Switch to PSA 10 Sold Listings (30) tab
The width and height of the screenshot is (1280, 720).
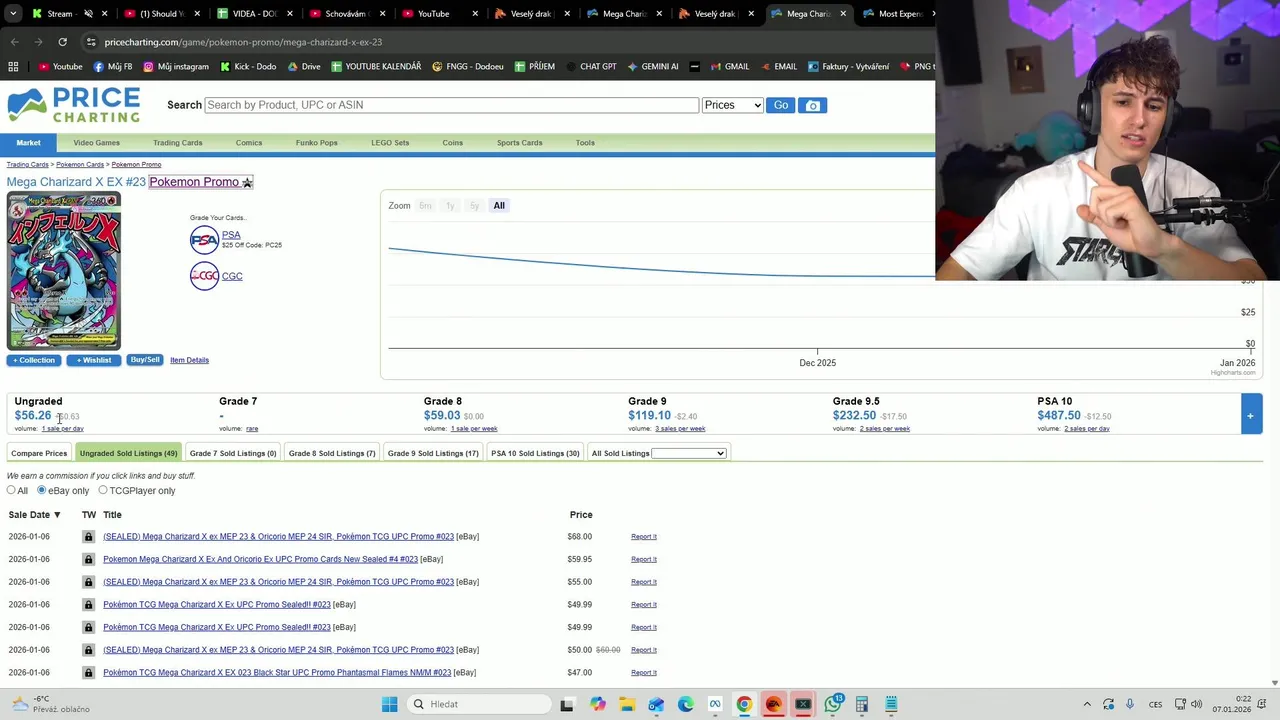[x=535, y=453]
